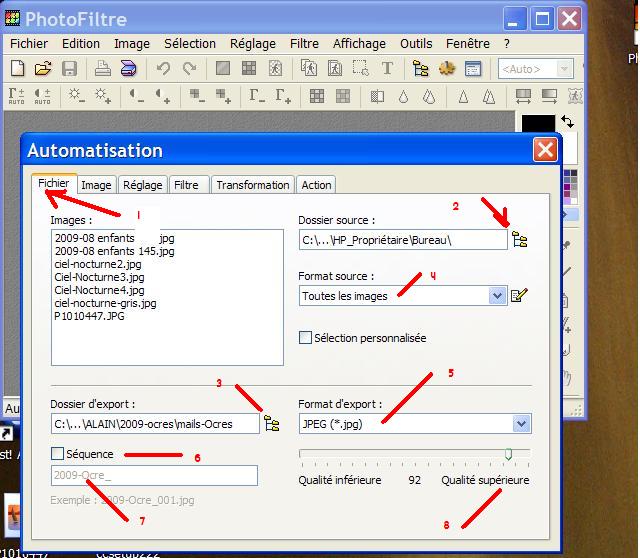Switch to the Image tab in Automatisation

click(x=96, y=185)
